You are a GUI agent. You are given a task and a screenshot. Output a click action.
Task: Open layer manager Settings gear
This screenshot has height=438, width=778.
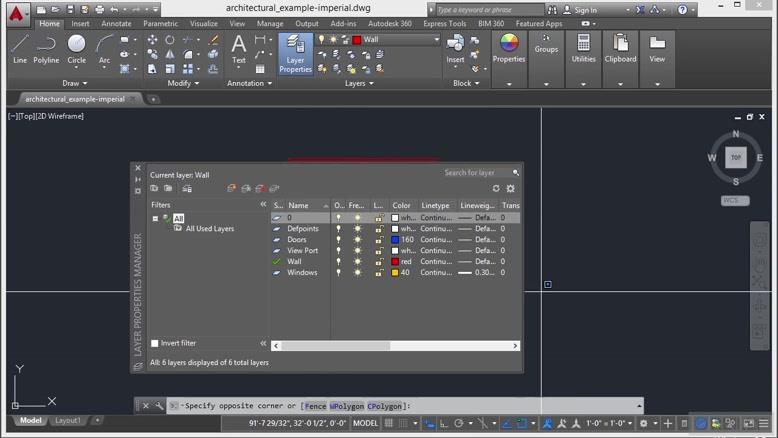[x=511, y=188]
